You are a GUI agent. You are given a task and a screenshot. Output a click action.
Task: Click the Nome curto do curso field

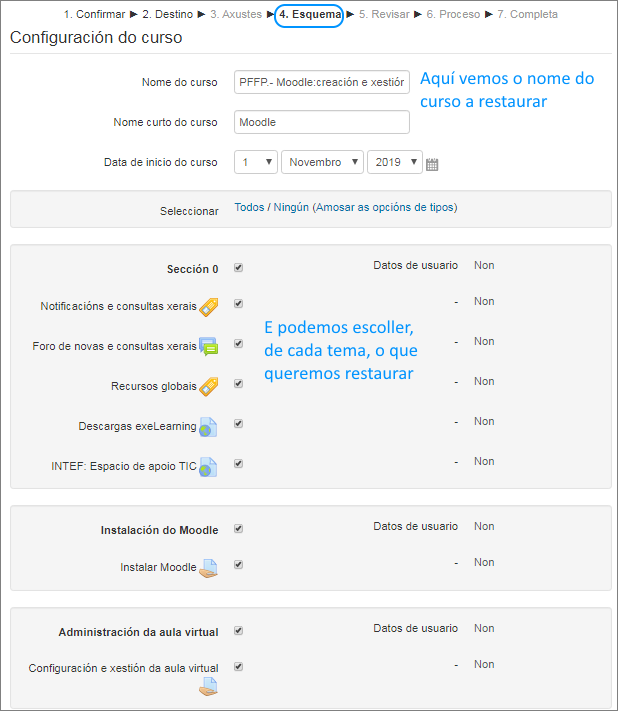(322, 122)
